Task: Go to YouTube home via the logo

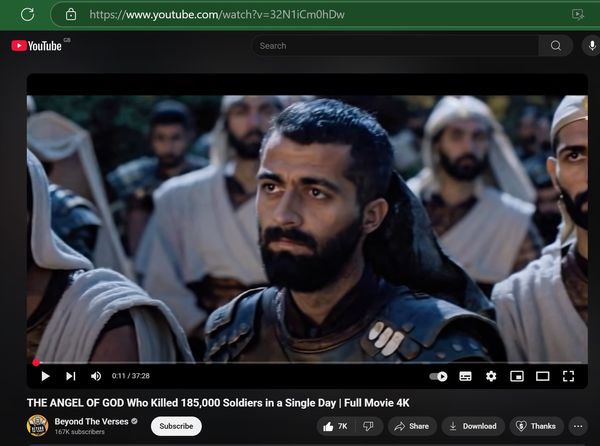Action: [37, 46]
